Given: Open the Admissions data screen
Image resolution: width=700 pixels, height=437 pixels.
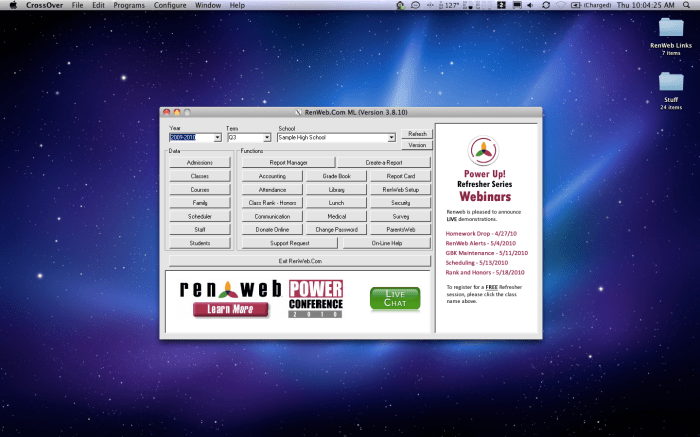Looking at the screenshot, I should (x=200, y=162).
